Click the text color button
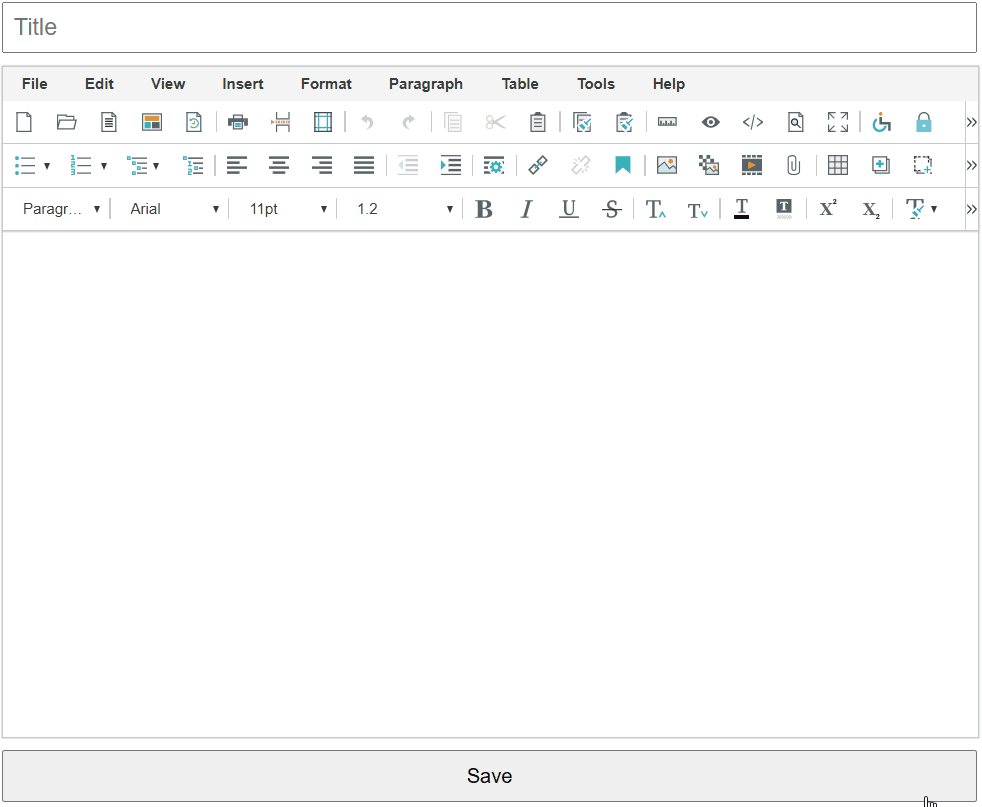Screen dimensions: 982x807 742,209
